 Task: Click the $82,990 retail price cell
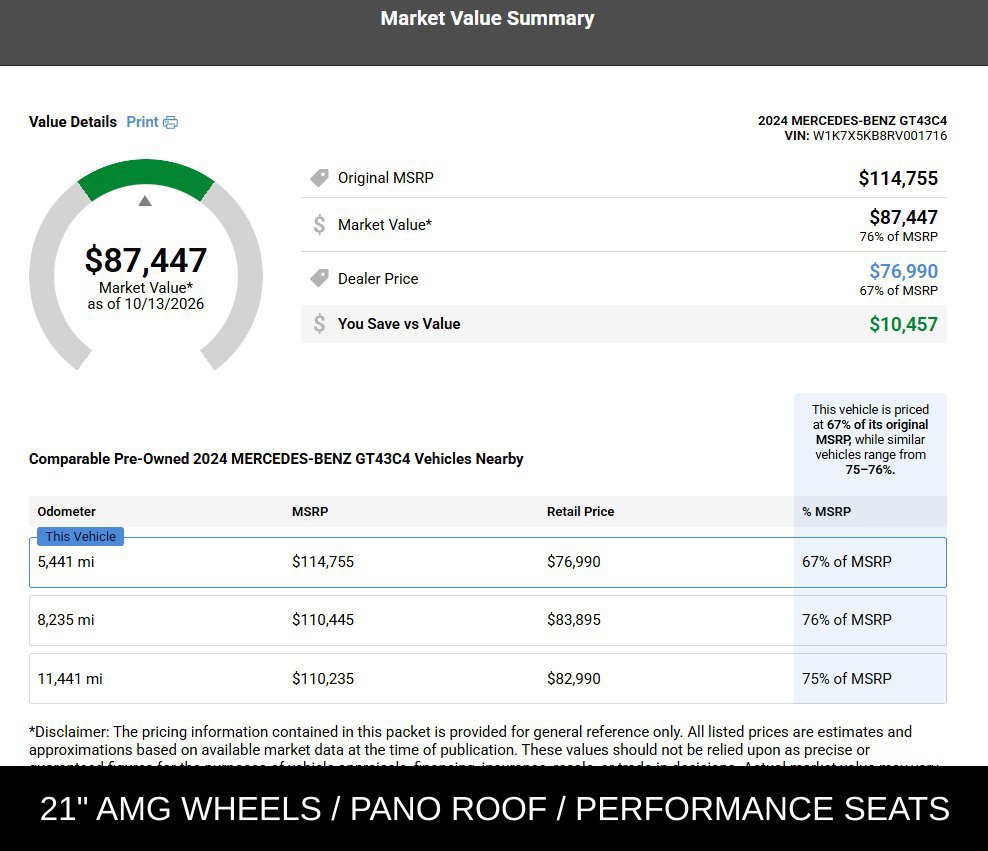tap(573, 678)
